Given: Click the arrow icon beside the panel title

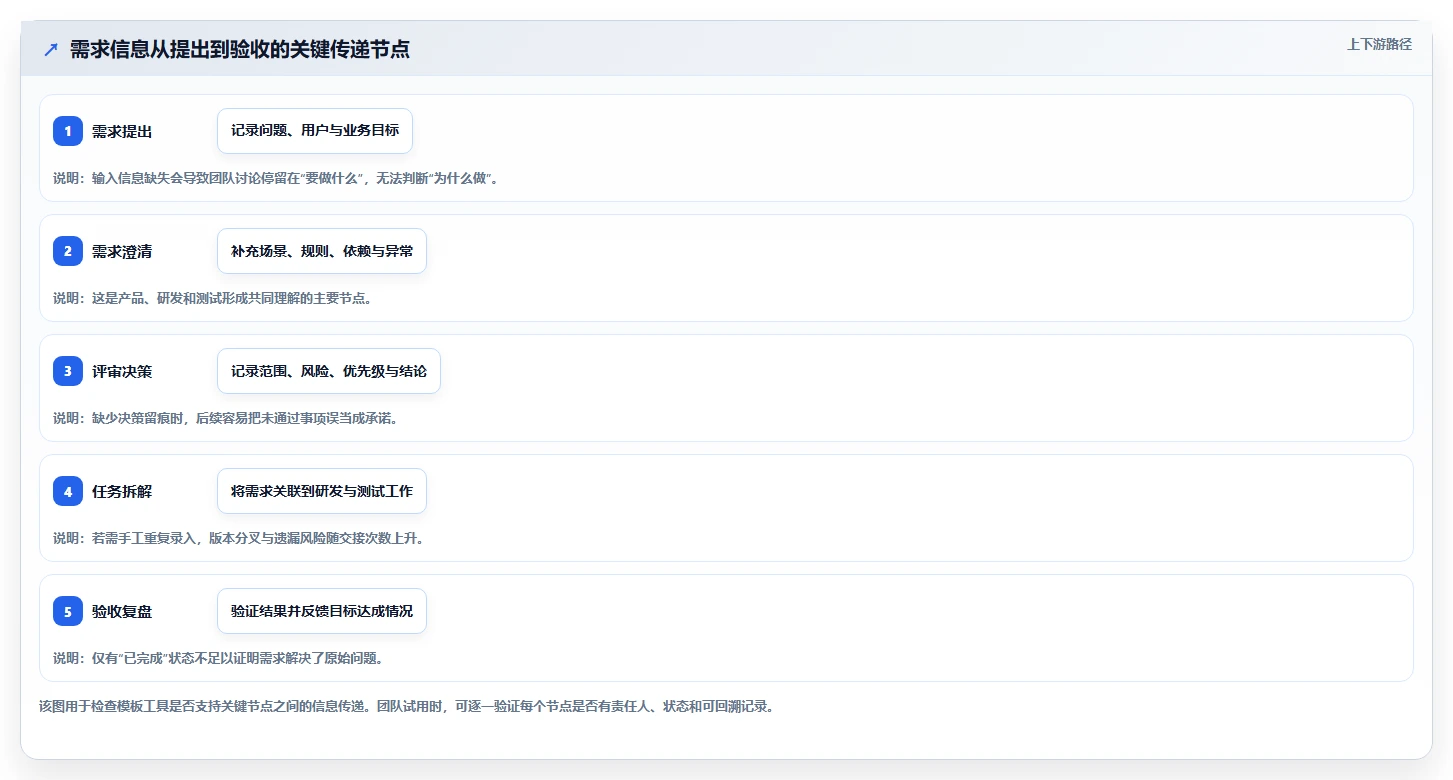Looking at the screenshot, I should point(51,50).
